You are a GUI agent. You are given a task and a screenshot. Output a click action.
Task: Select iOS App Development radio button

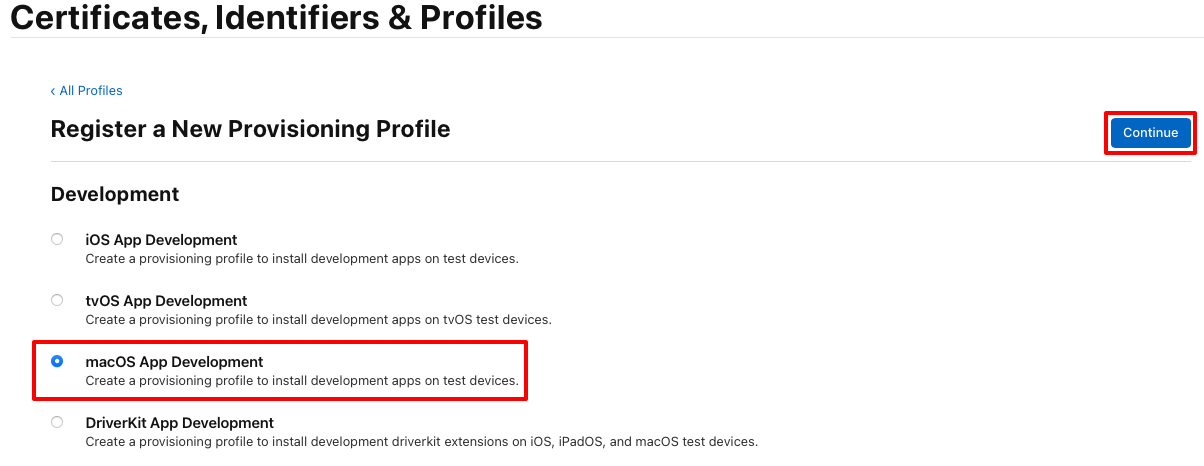57,239
